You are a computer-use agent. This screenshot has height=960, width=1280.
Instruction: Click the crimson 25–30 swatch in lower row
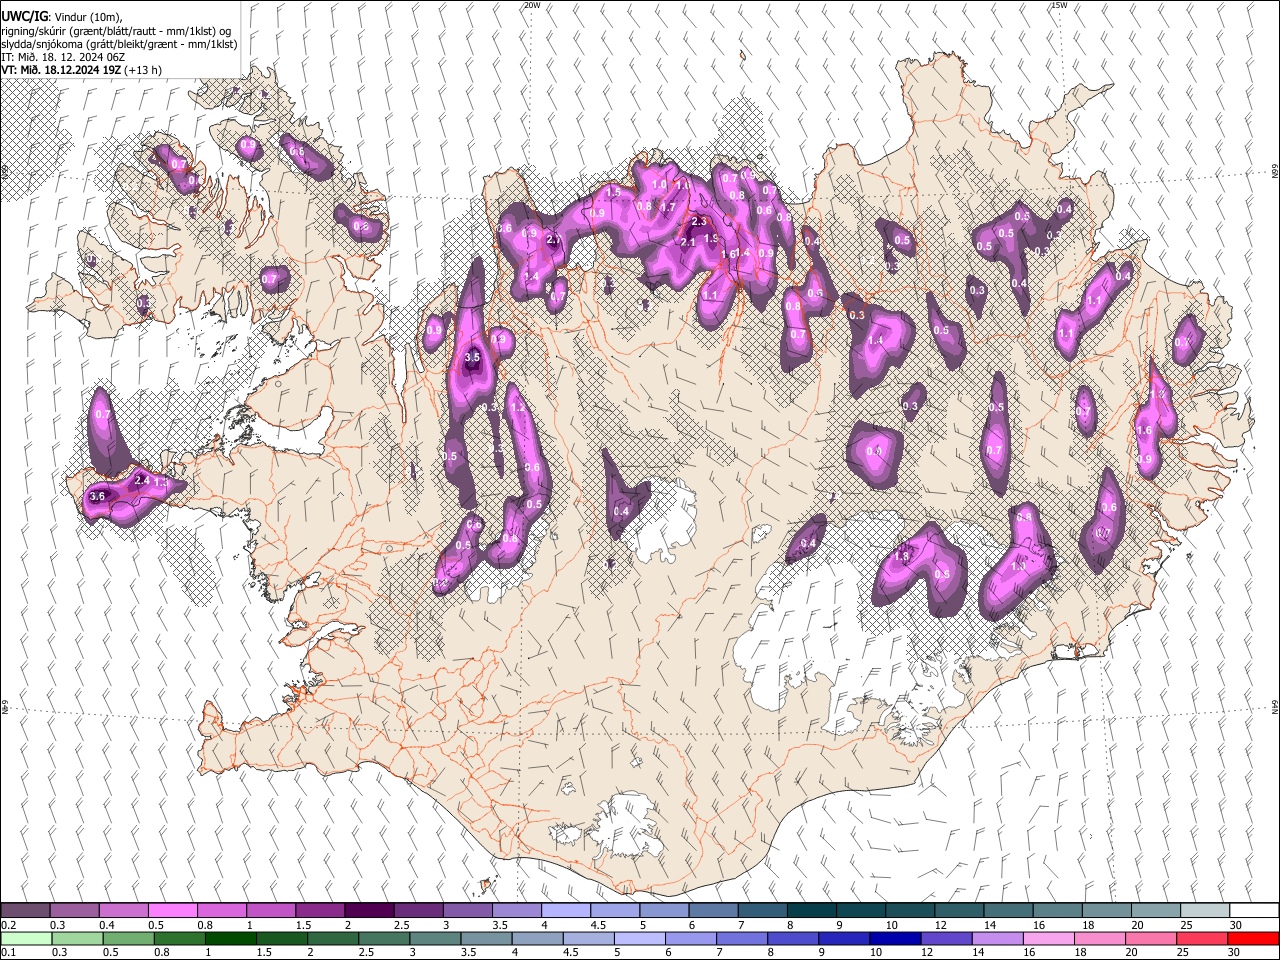(x=1201, y=939)
